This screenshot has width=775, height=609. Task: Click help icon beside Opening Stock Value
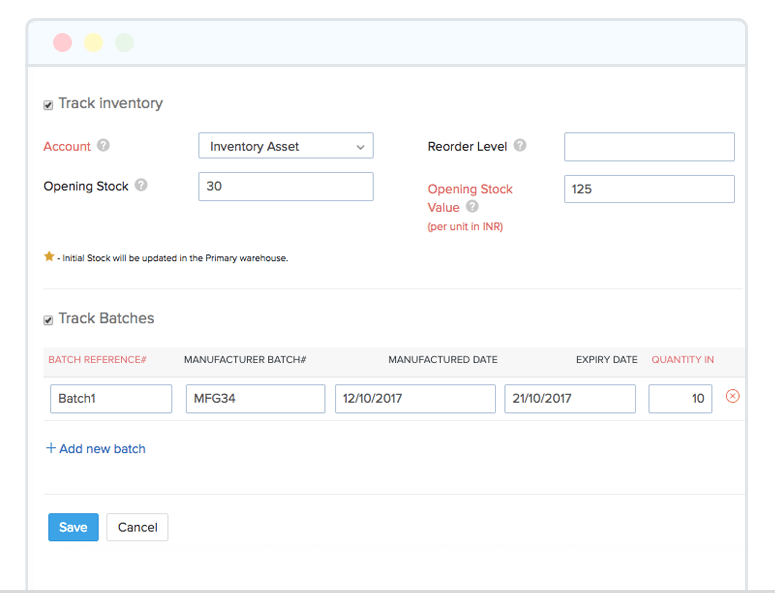pos(472,207)
